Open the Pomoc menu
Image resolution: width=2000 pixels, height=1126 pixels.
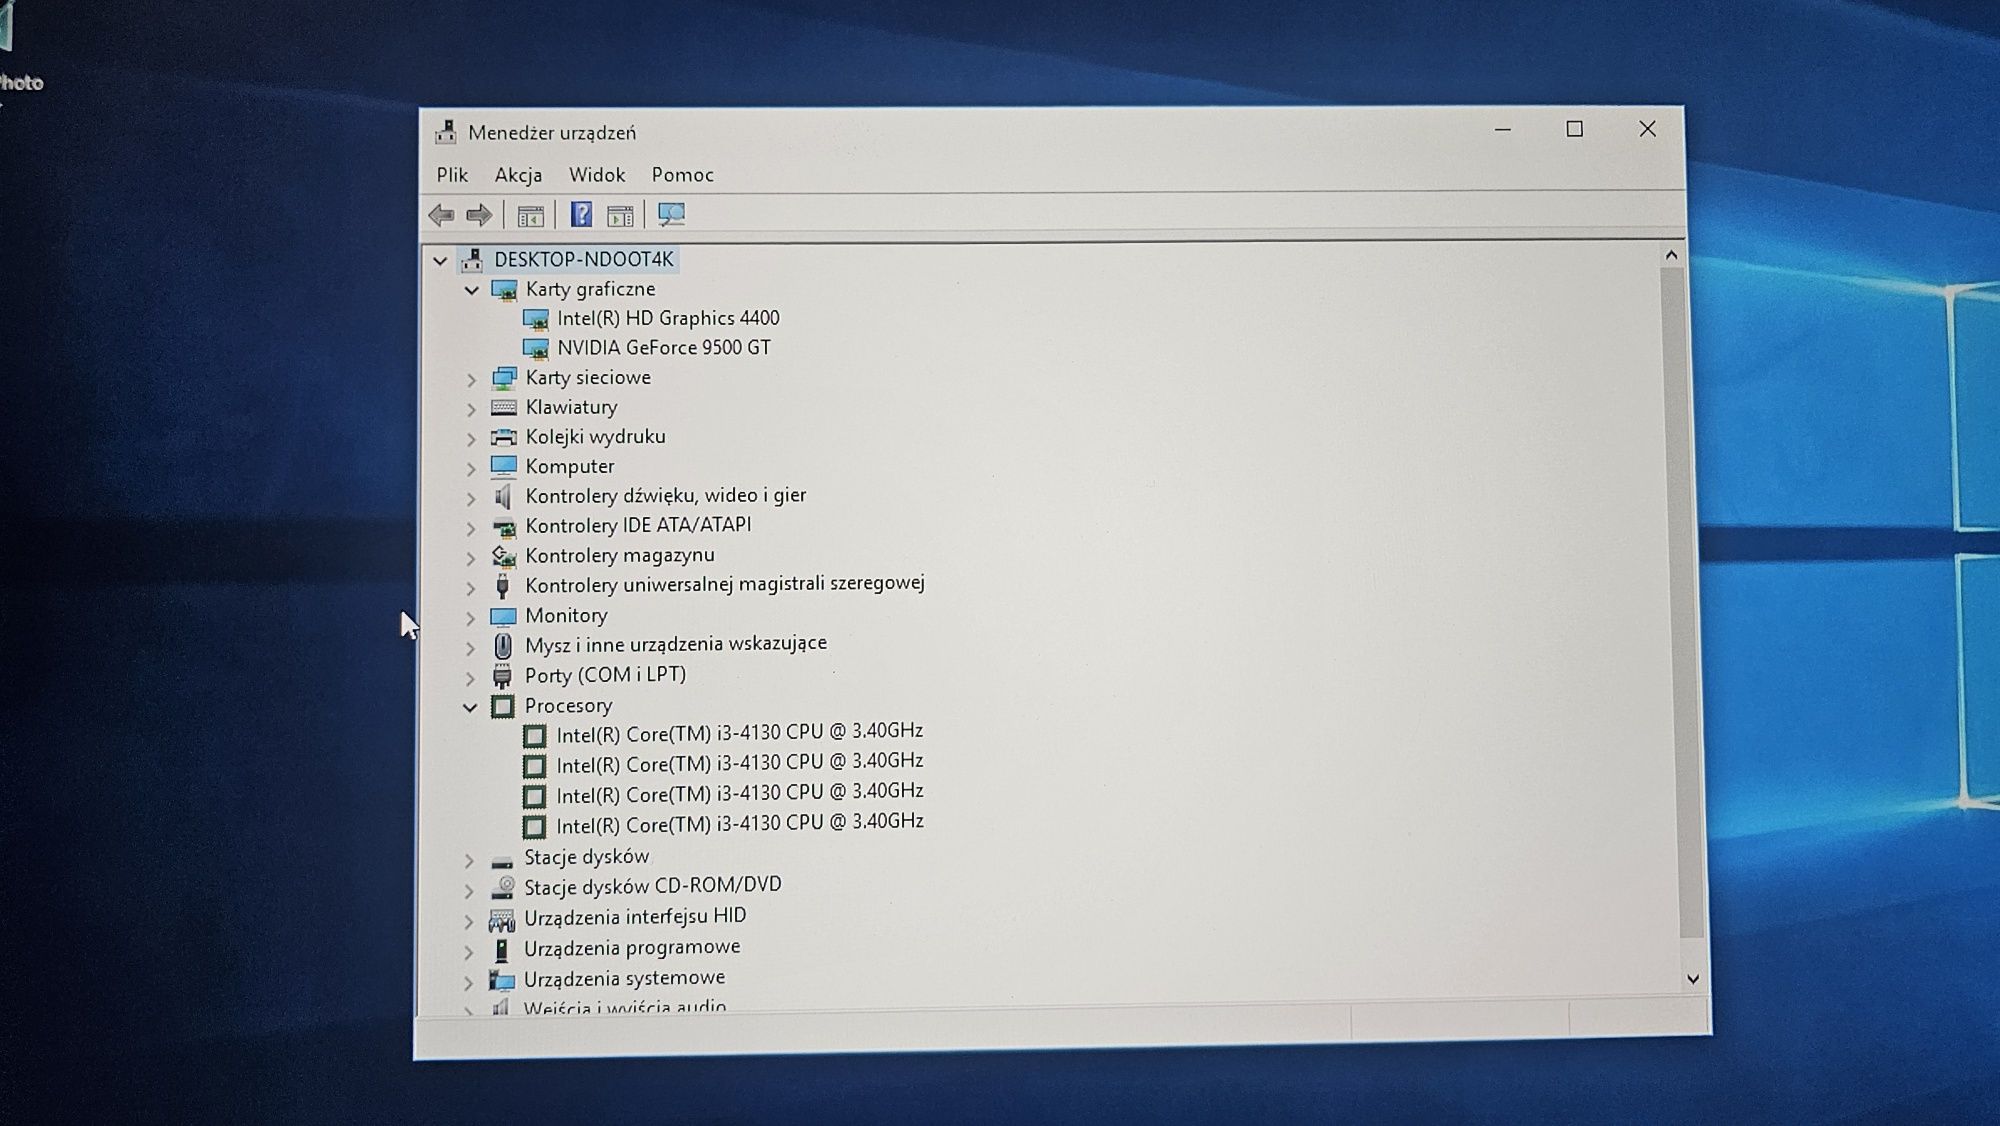point(683,175)
